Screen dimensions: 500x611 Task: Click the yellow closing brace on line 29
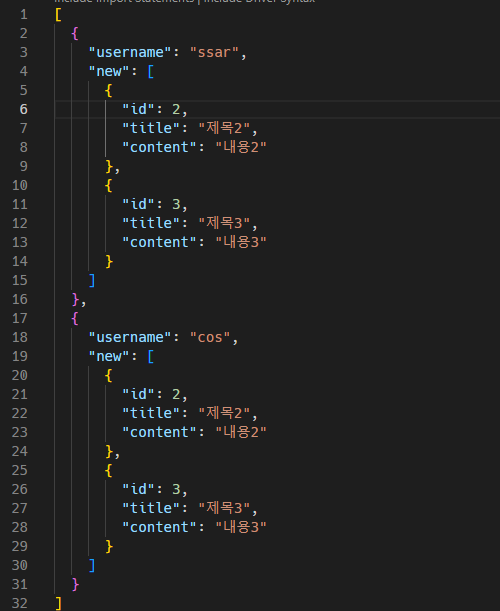coord(109,546)
